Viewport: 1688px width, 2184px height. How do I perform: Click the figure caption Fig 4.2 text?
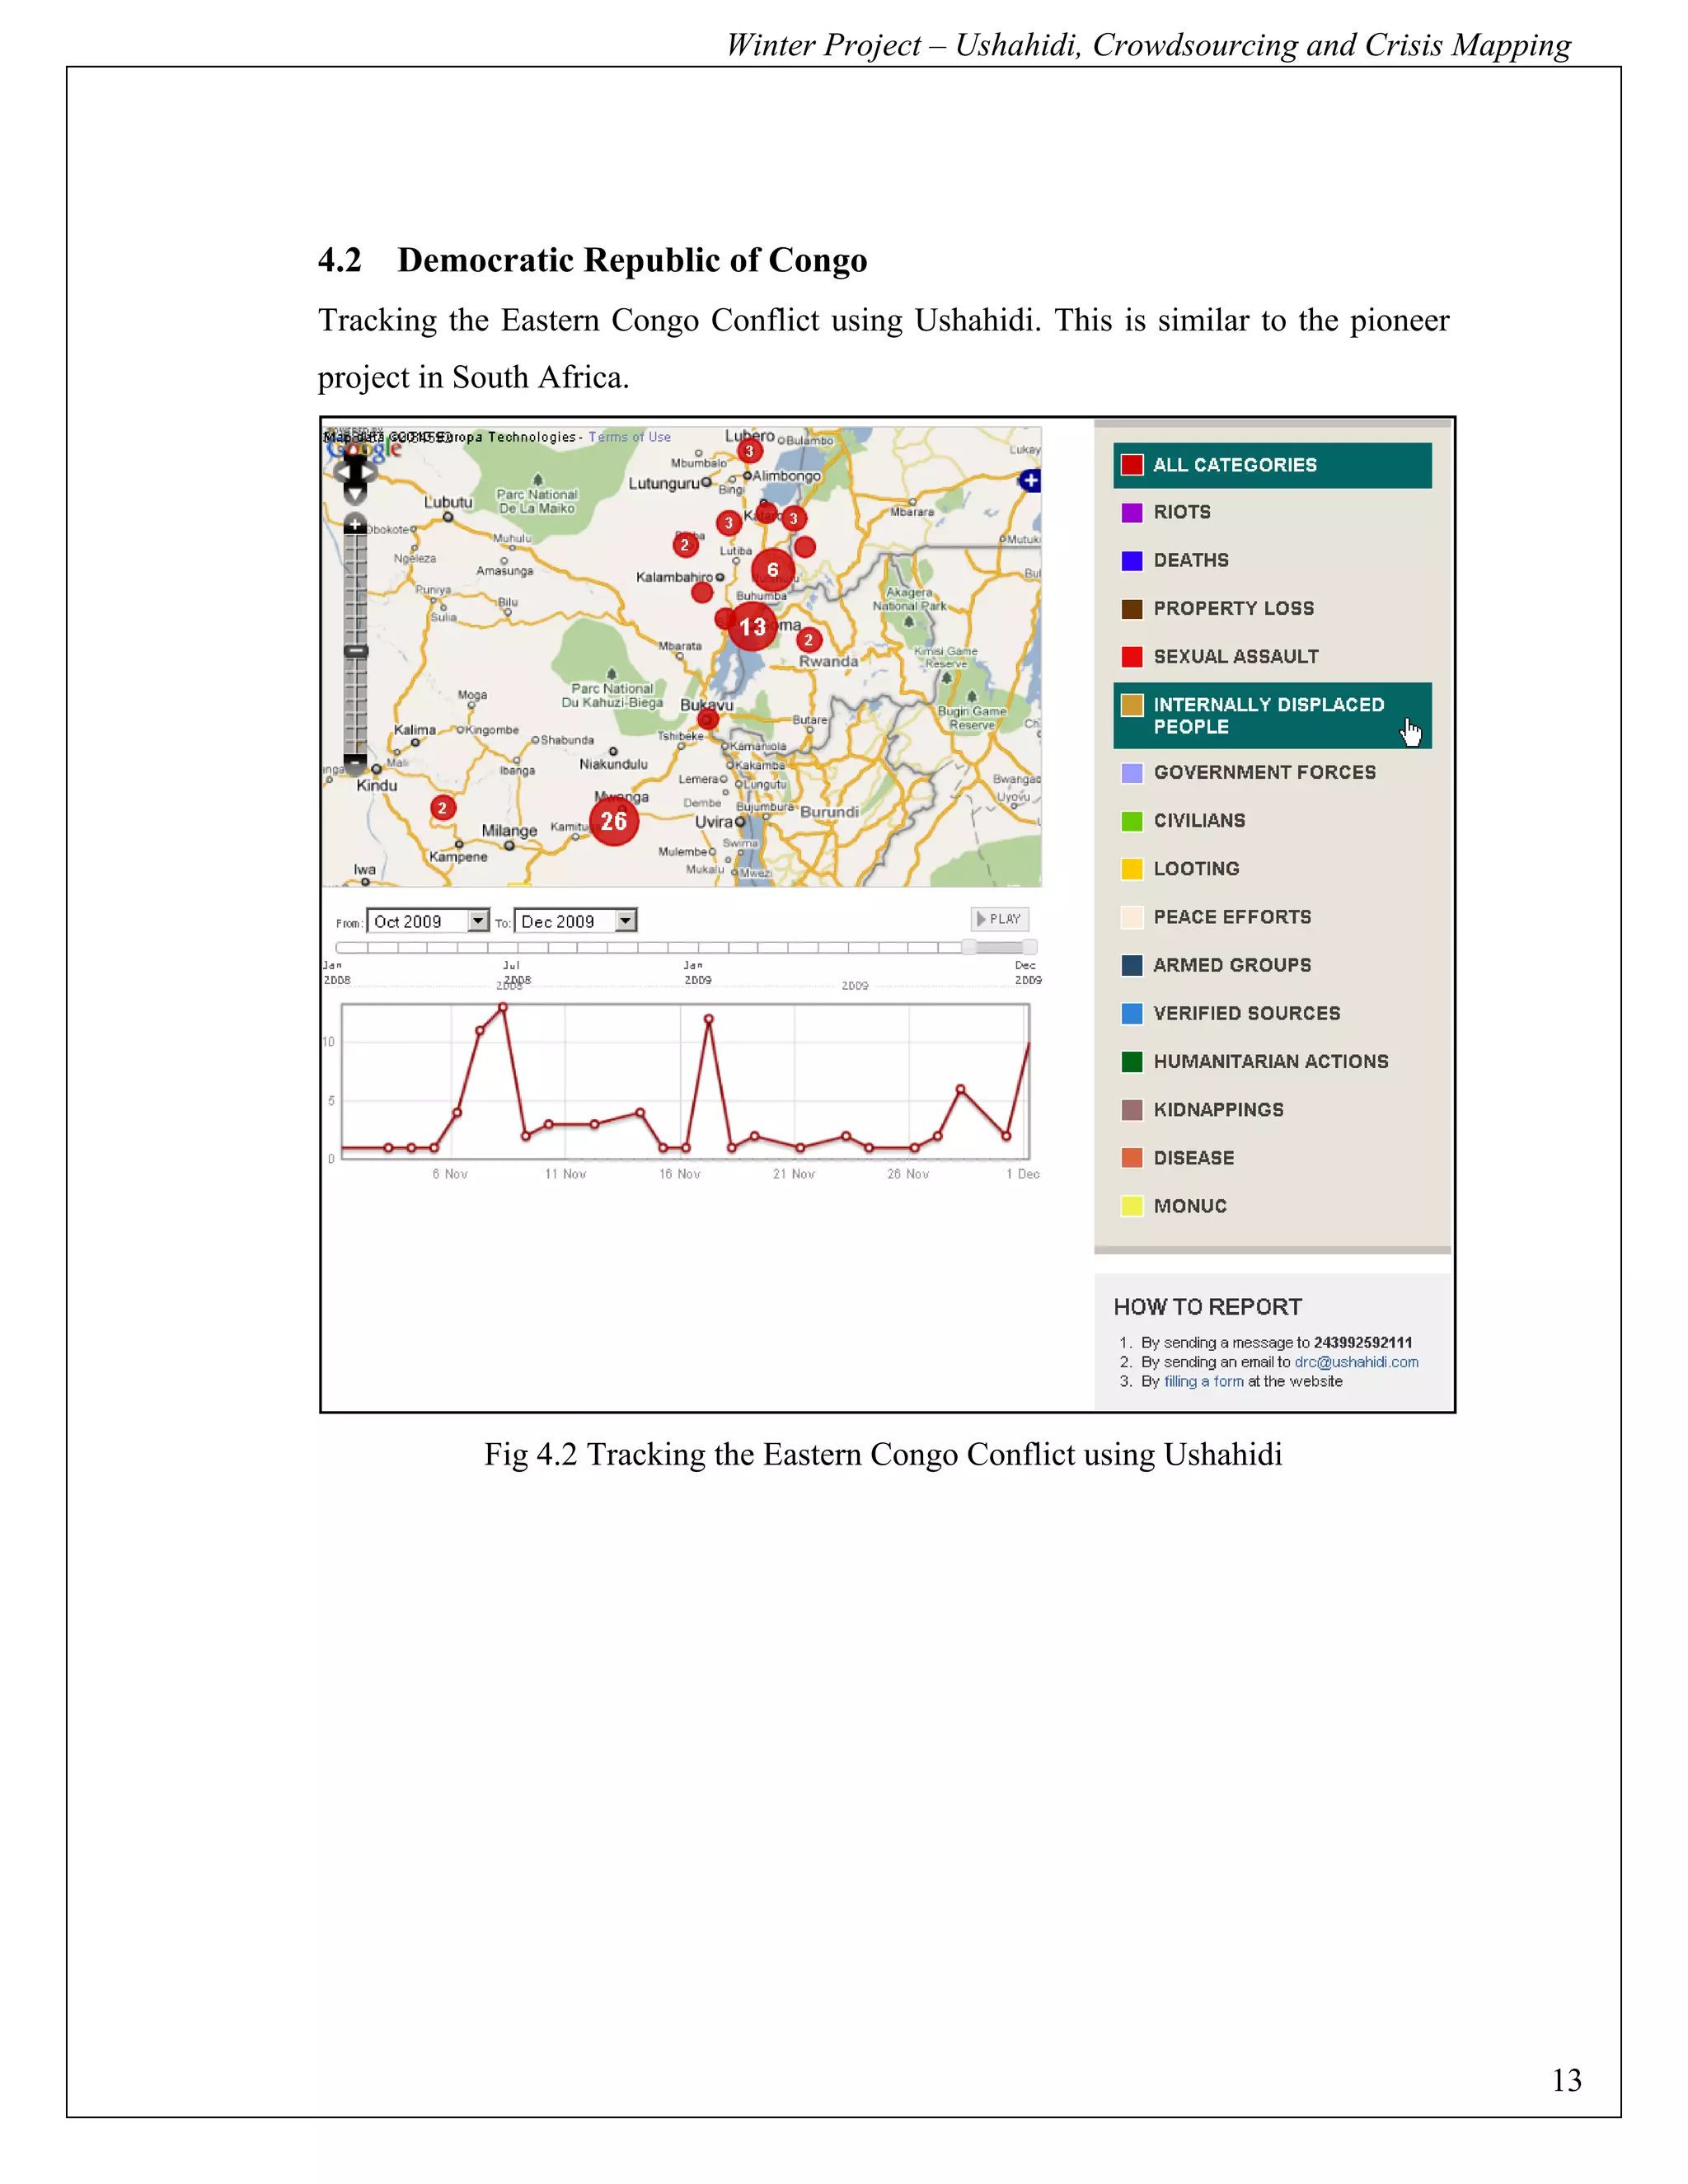click(883, 1454)
